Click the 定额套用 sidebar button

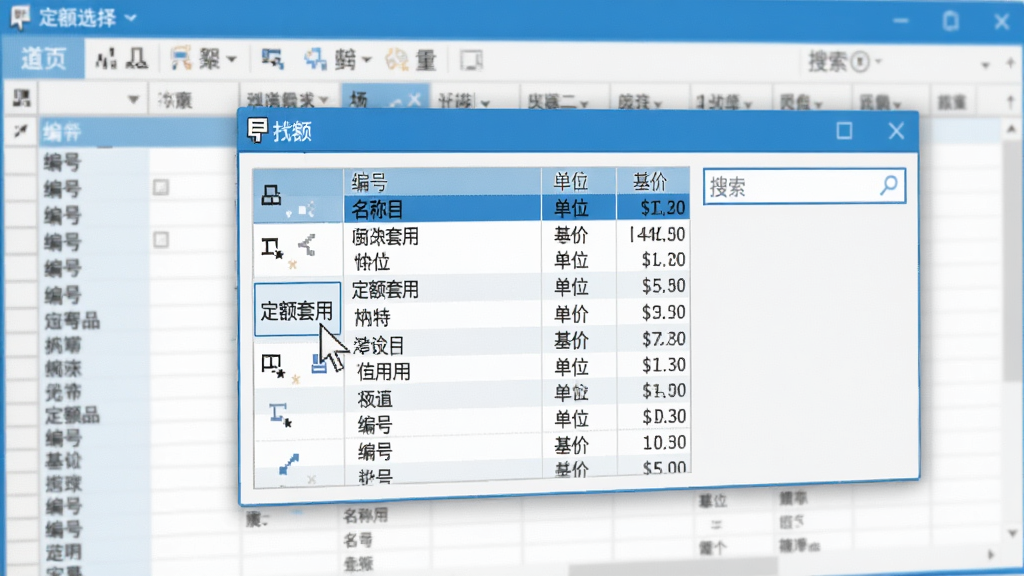297,310
